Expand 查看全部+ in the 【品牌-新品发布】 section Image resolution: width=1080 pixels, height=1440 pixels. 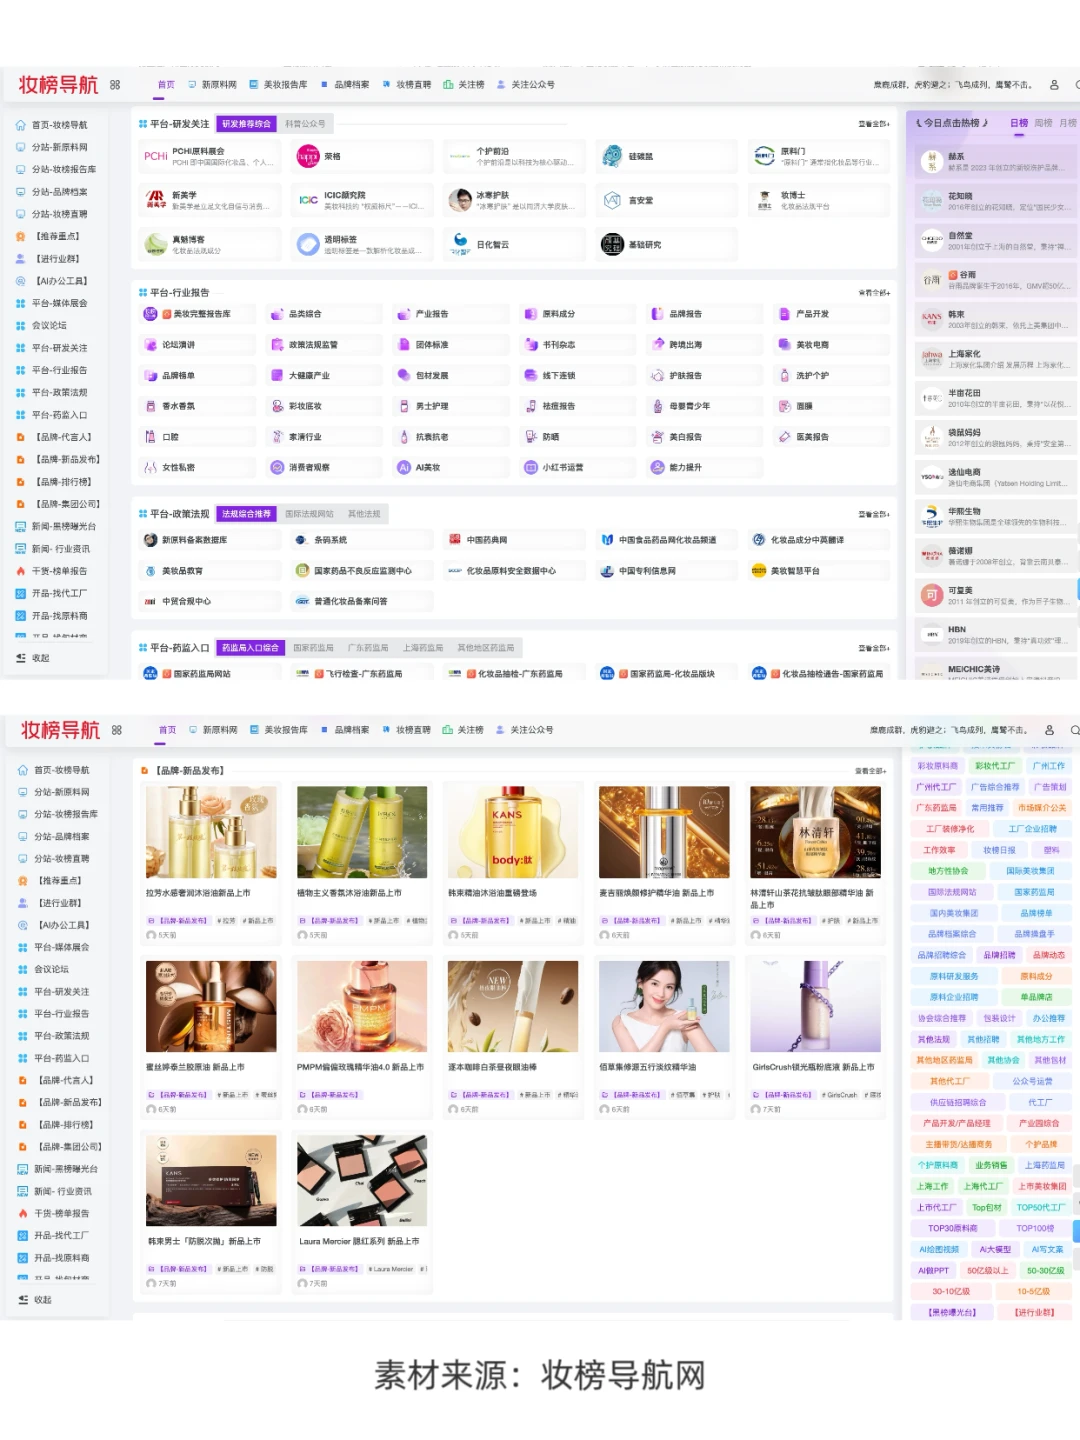pyautogui.click(x=870, y=771)
